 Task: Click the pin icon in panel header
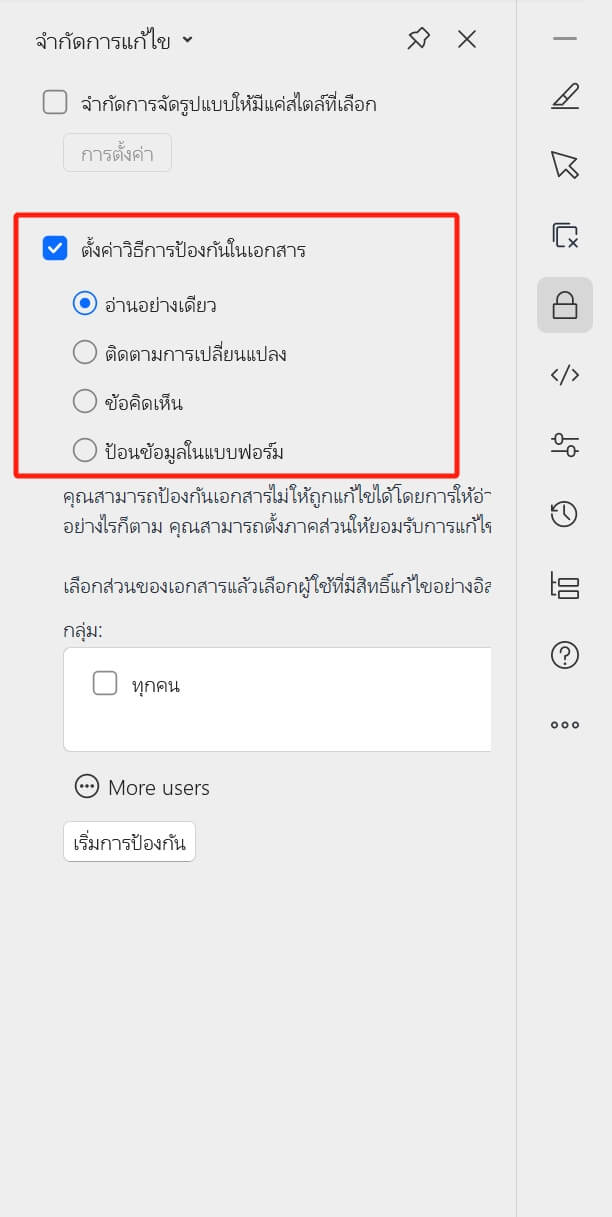point(418,40)
